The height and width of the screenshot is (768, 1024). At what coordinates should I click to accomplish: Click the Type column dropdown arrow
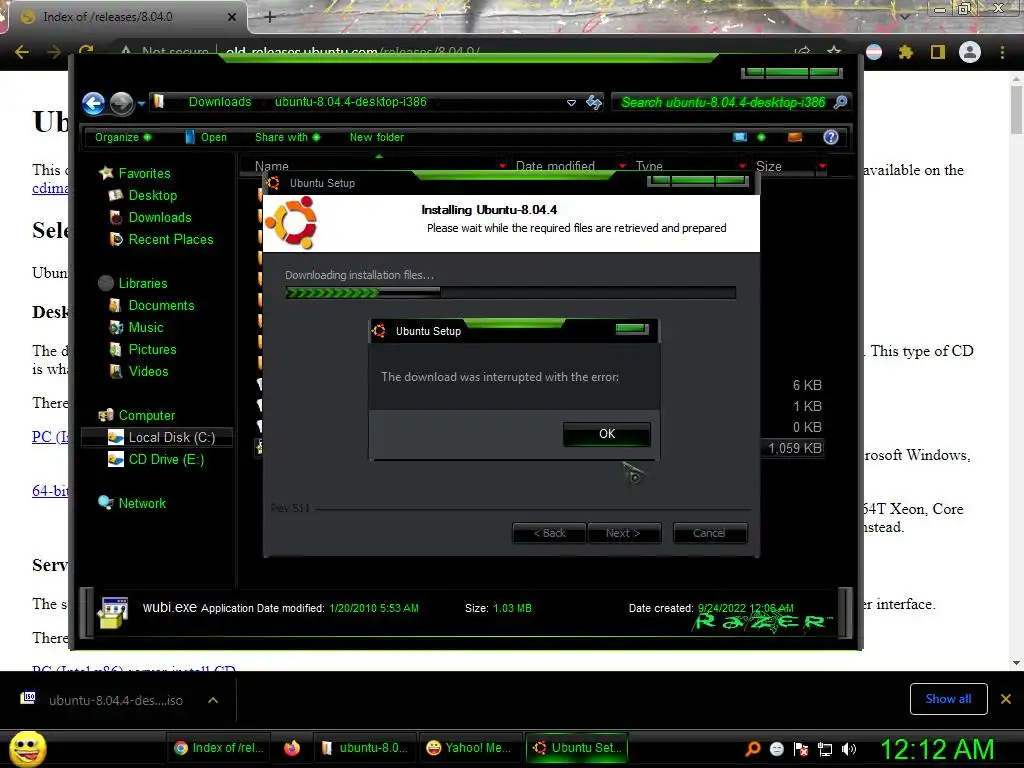[x=742, y=166]
